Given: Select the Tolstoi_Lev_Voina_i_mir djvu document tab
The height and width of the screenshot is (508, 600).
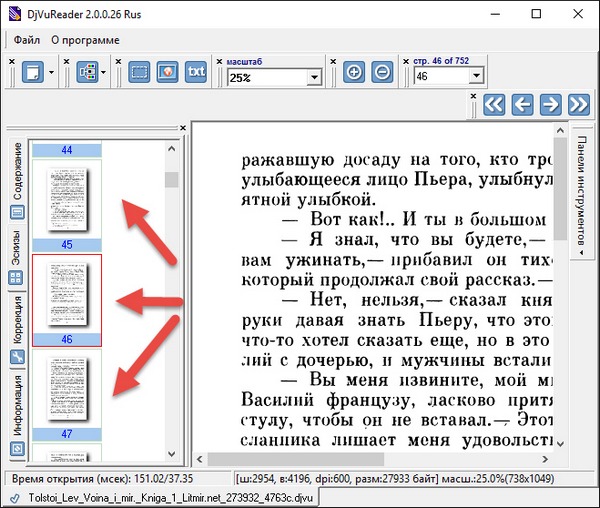Looking at the screenshot, I should [x=162, y=498].
